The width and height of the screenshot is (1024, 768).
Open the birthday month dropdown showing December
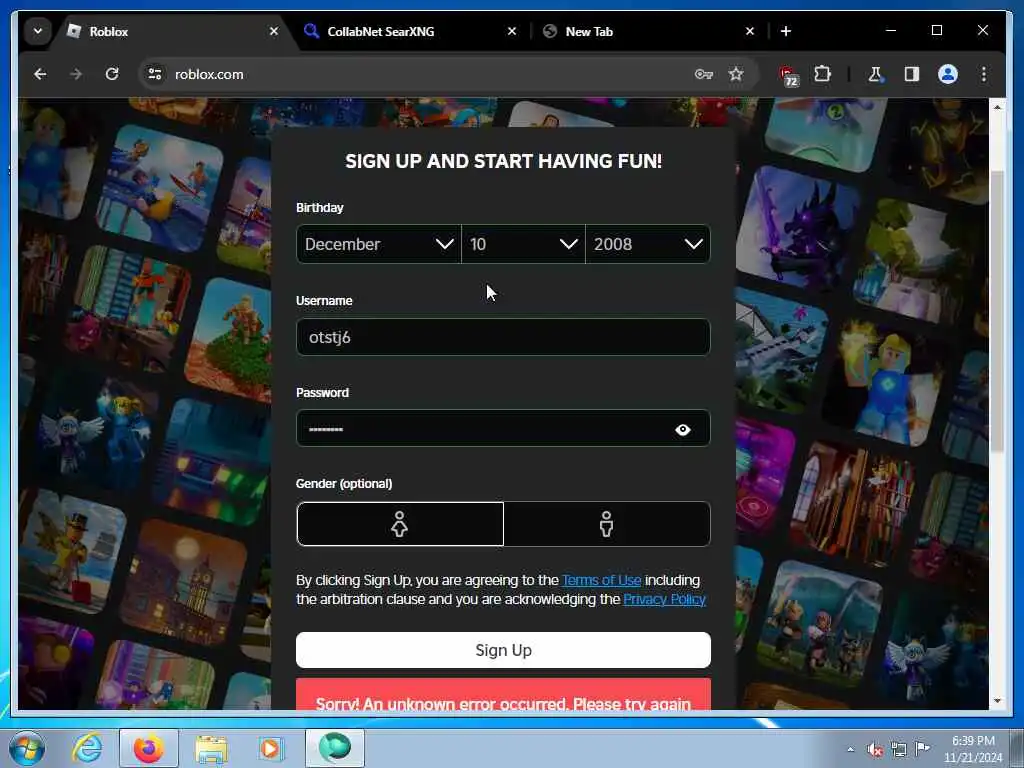tap(379, 244)
